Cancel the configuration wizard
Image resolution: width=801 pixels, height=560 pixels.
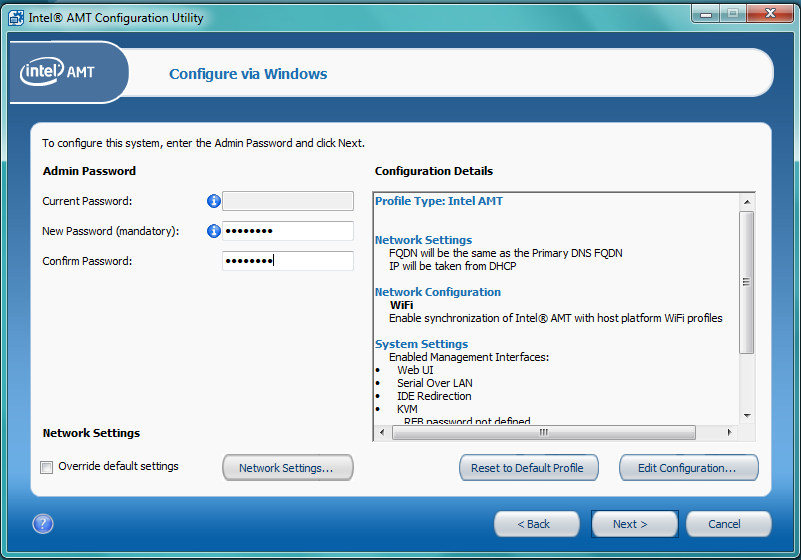(728, 524)
